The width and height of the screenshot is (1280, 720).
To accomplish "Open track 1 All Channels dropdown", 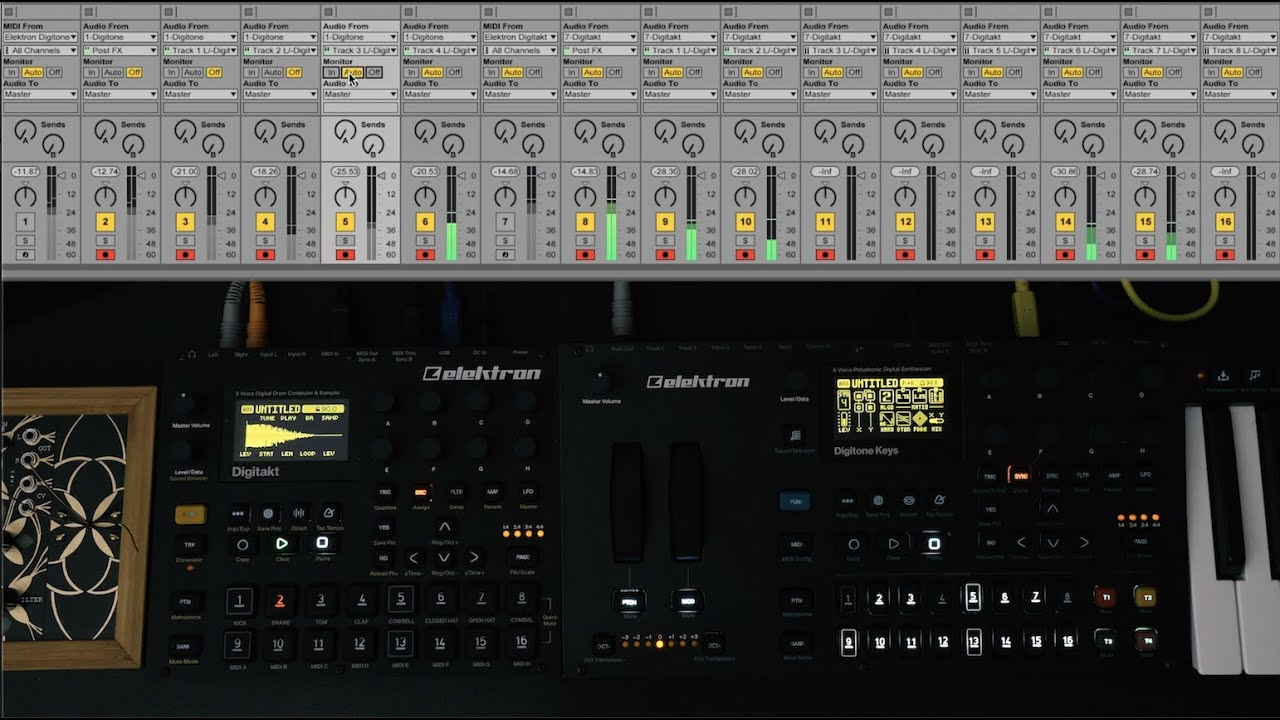I will click(x=40, y=50).
